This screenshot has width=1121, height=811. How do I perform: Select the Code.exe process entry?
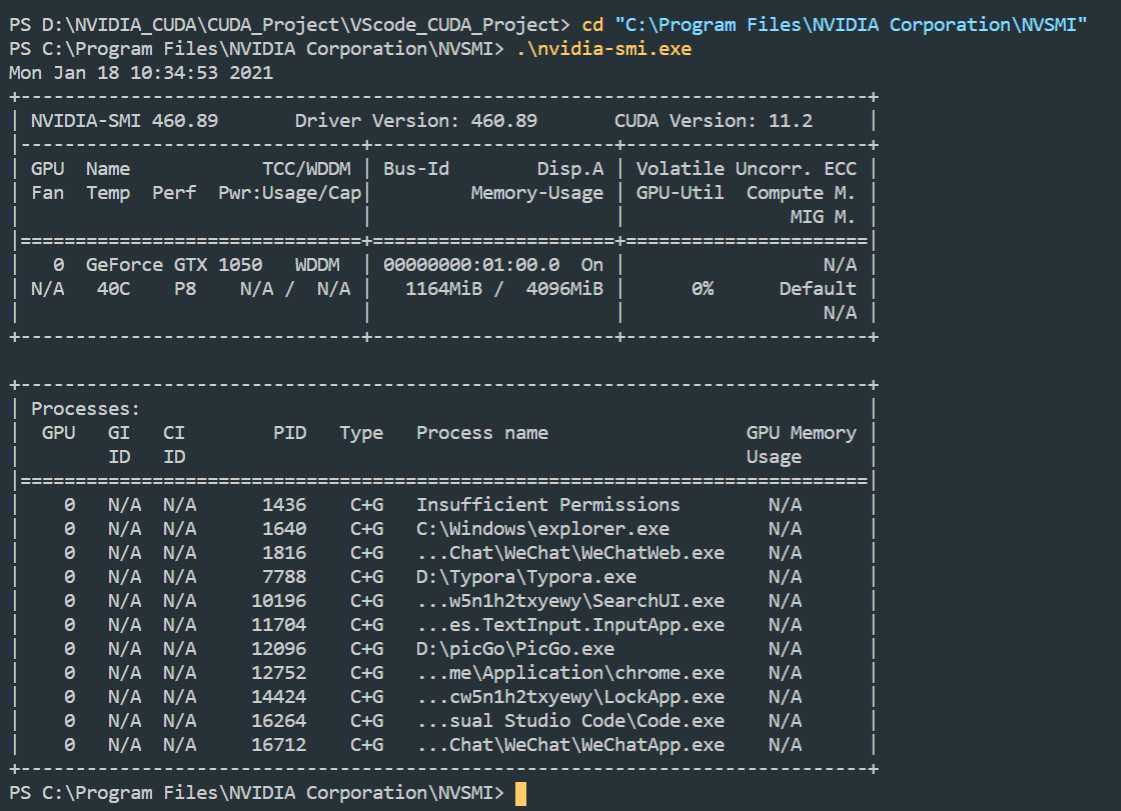(x=570, y=720)
